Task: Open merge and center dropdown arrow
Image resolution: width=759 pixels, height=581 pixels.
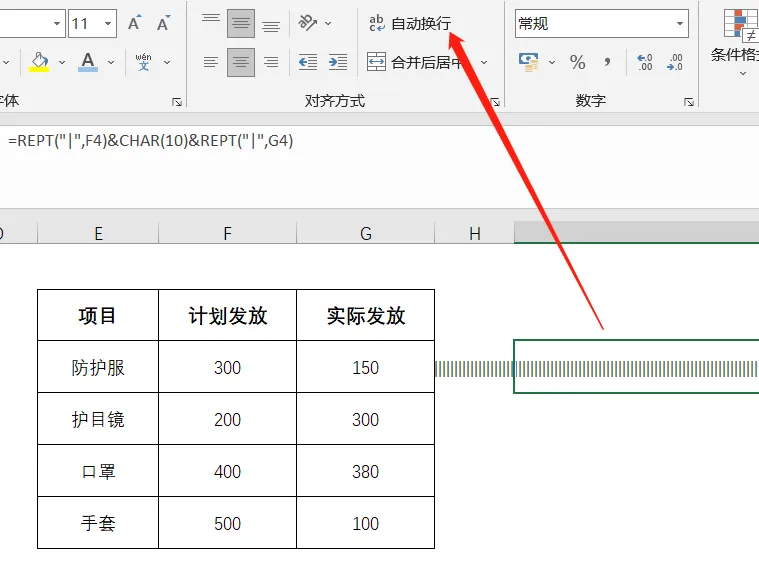Action: coord(484,62)
